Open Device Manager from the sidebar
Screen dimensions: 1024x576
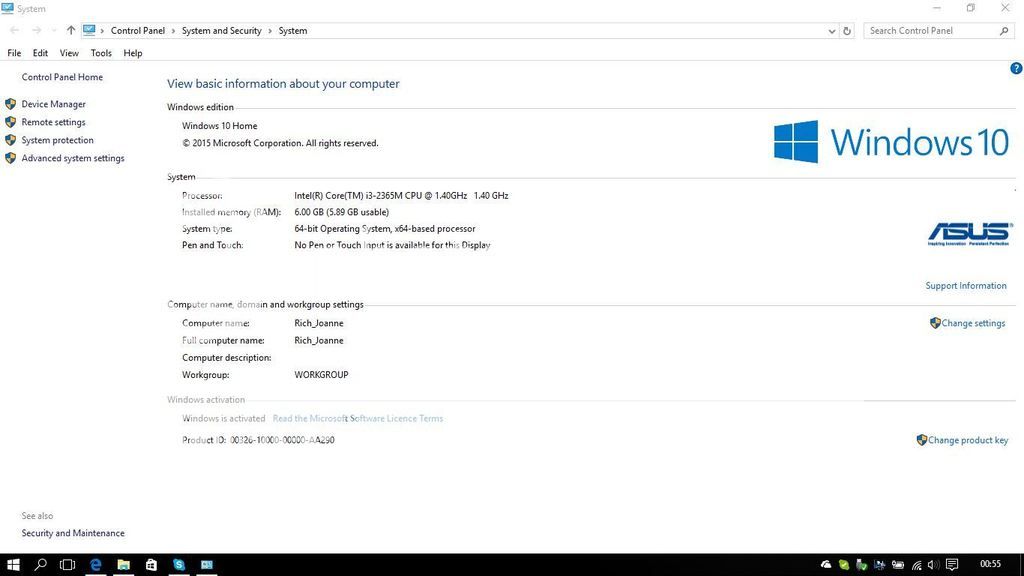(54, 104)
